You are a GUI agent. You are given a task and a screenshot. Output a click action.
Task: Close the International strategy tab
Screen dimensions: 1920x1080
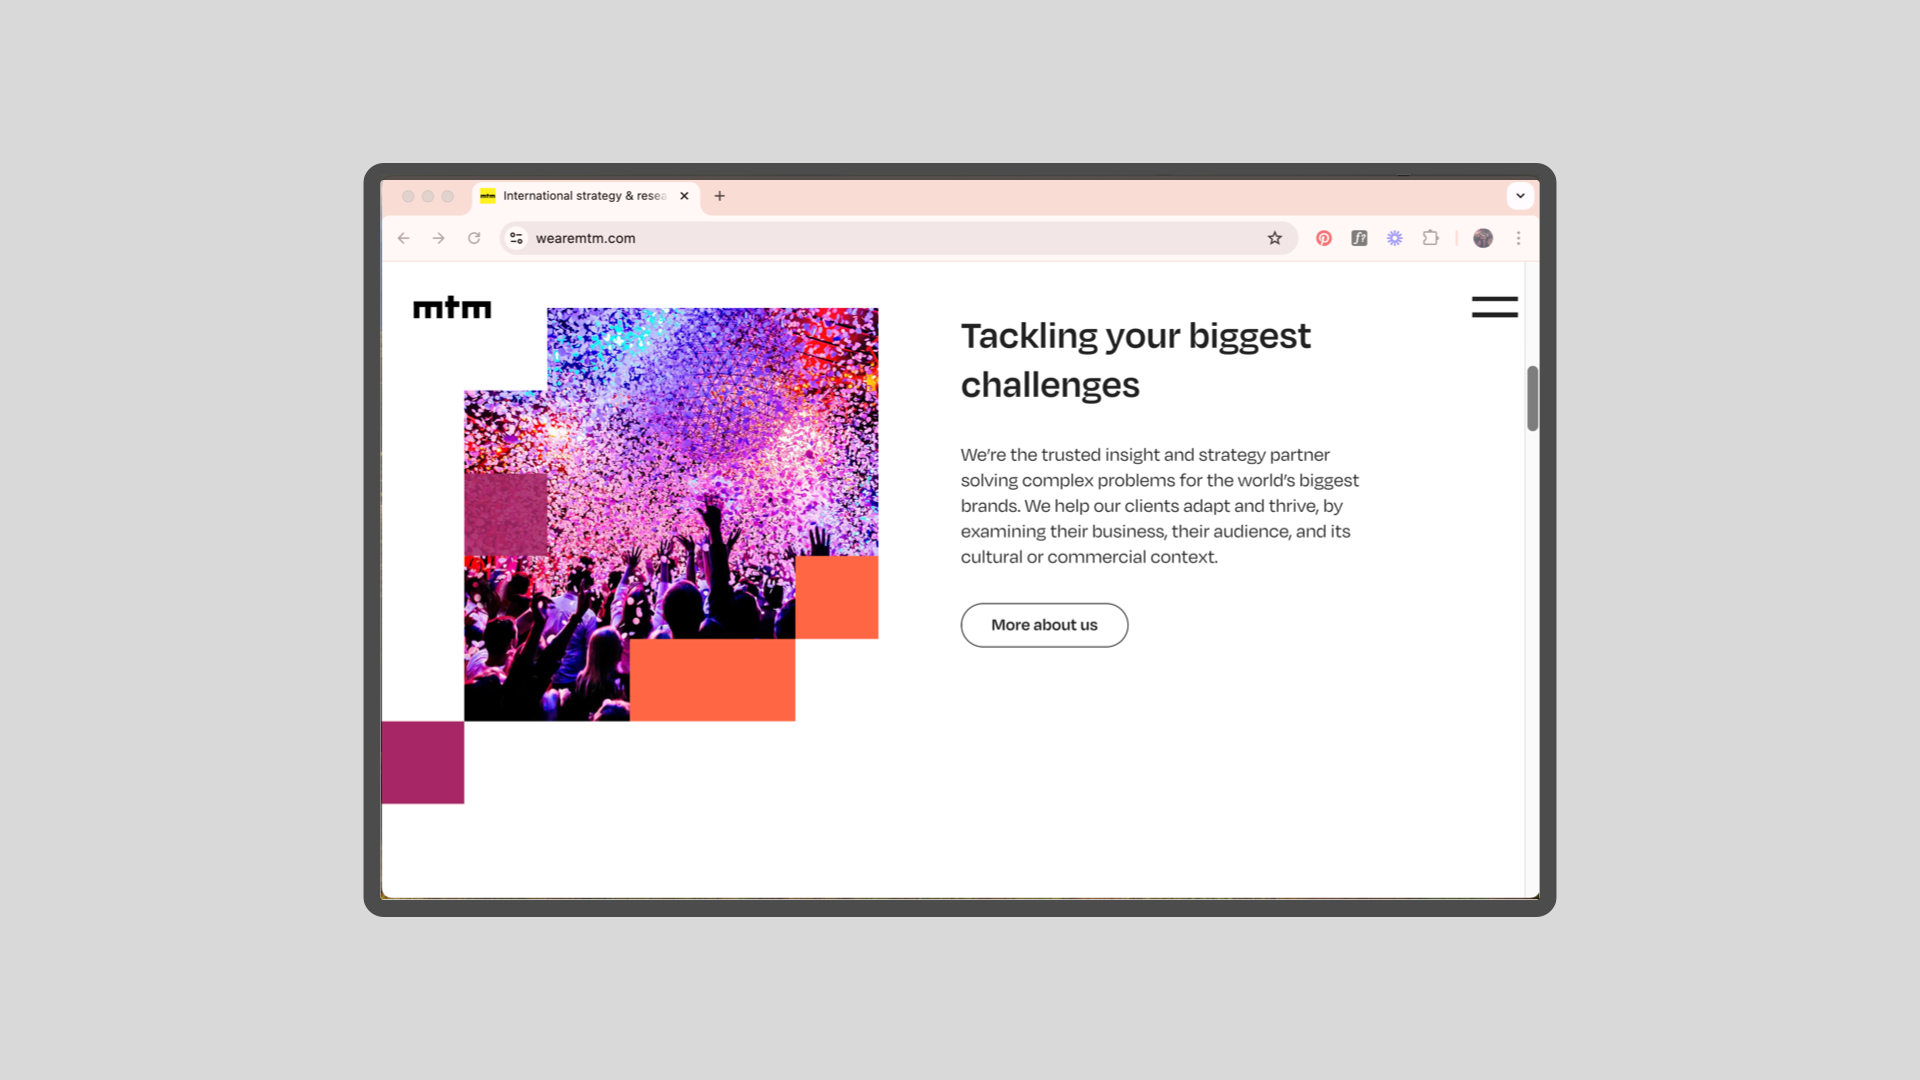[684, 196]
